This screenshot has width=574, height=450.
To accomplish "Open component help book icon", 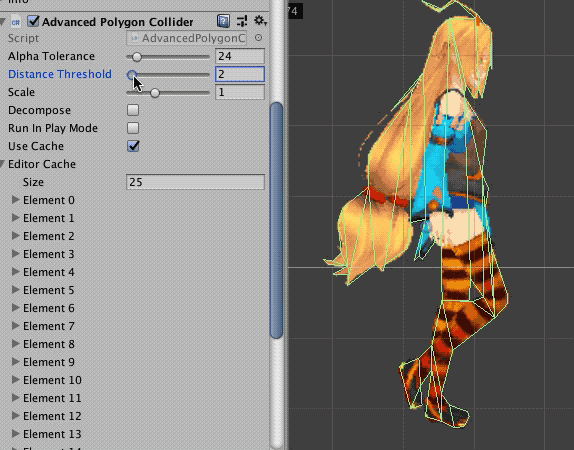I will [223, 21].
